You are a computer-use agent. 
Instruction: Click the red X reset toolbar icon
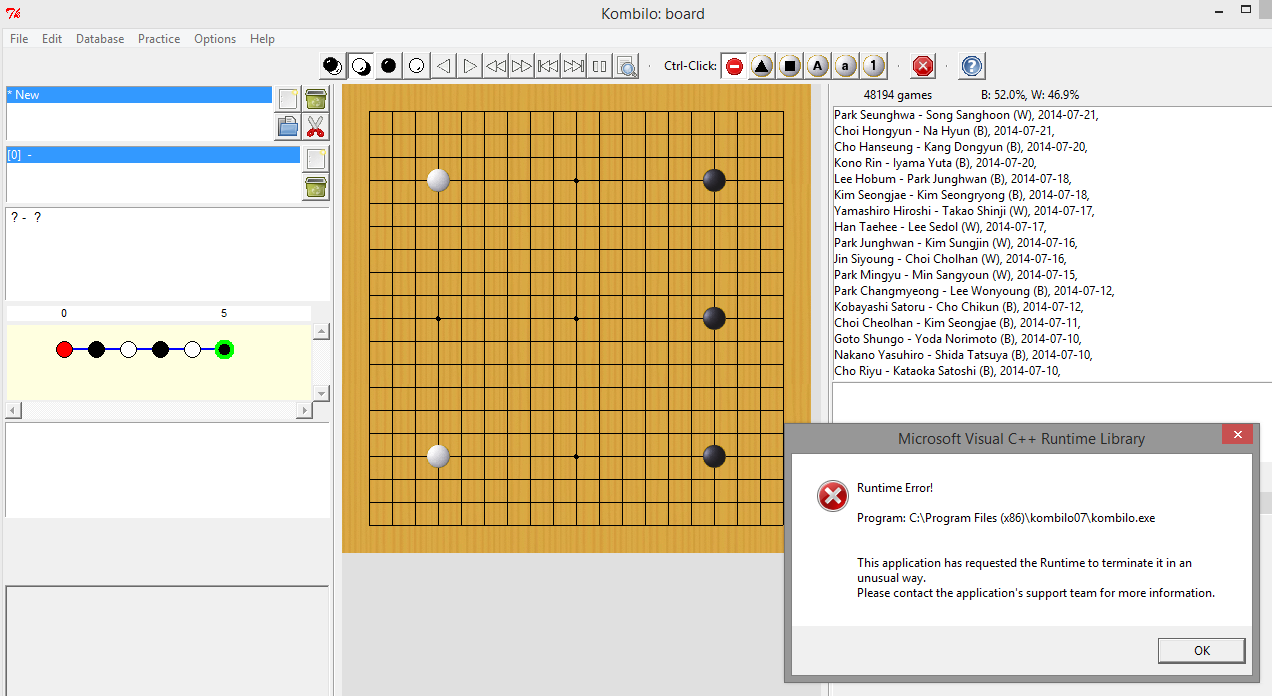923,66
